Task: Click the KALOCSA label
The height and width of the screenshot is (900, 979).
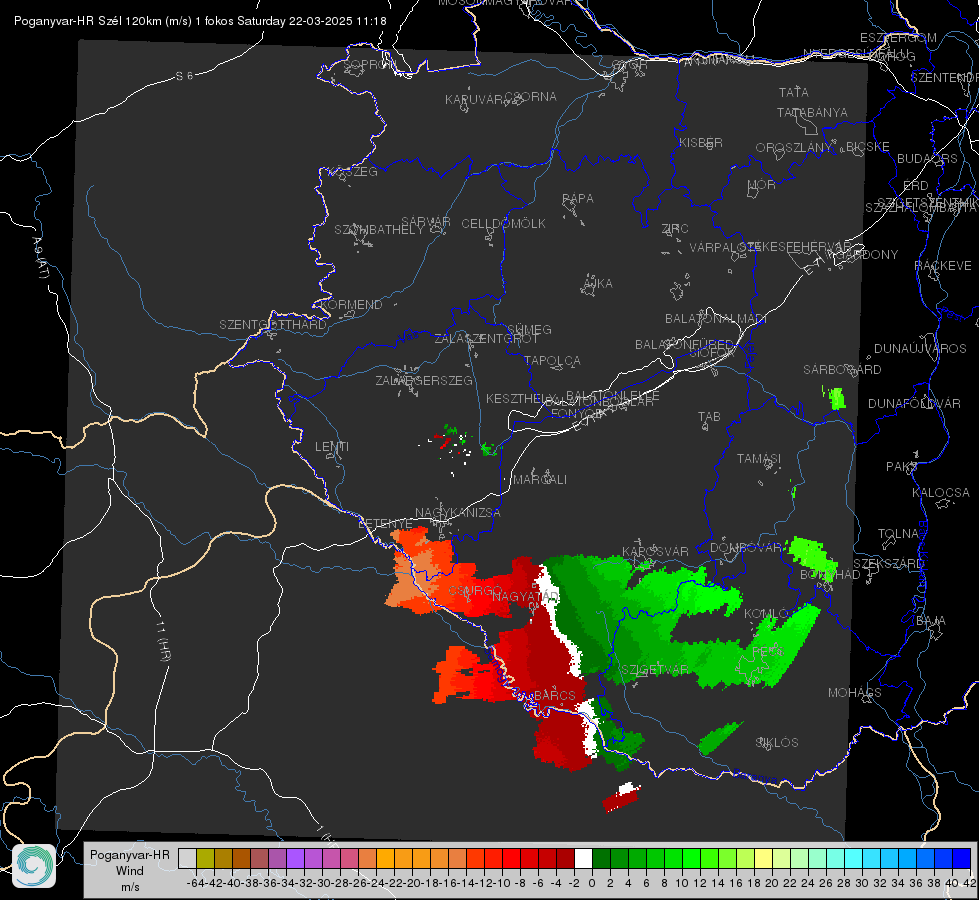Action: pos(940,493)
